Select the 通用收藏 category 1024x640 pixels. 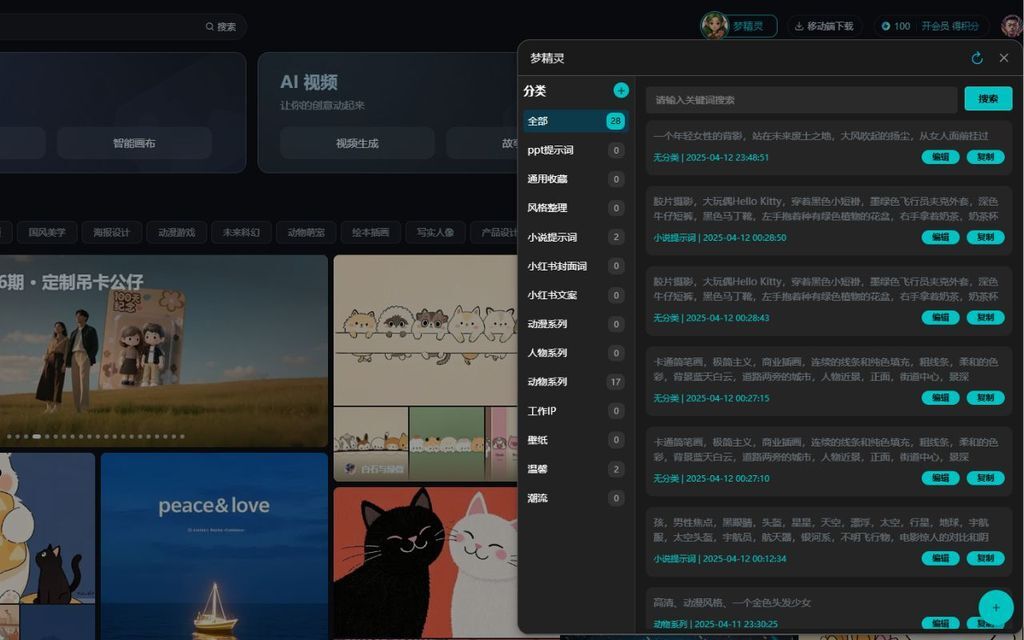(x=575, y=179)
